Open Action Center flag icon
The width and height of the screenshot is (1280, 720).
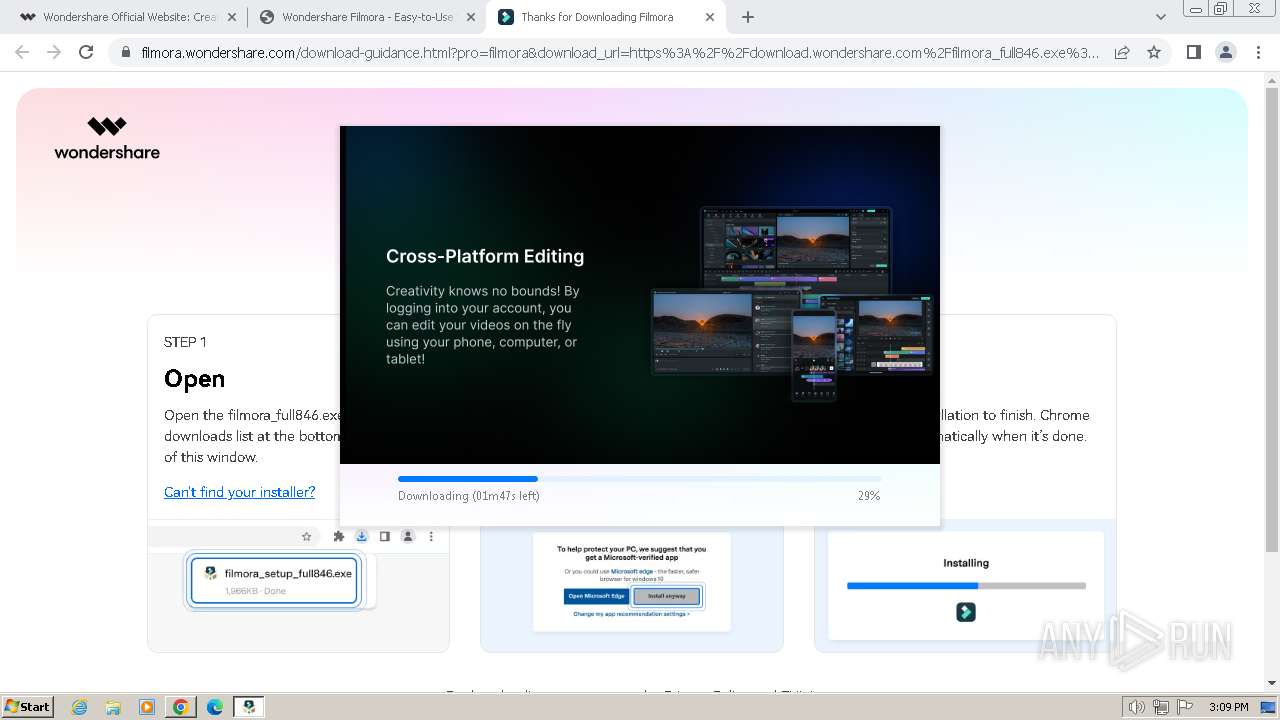(1185, 707)
